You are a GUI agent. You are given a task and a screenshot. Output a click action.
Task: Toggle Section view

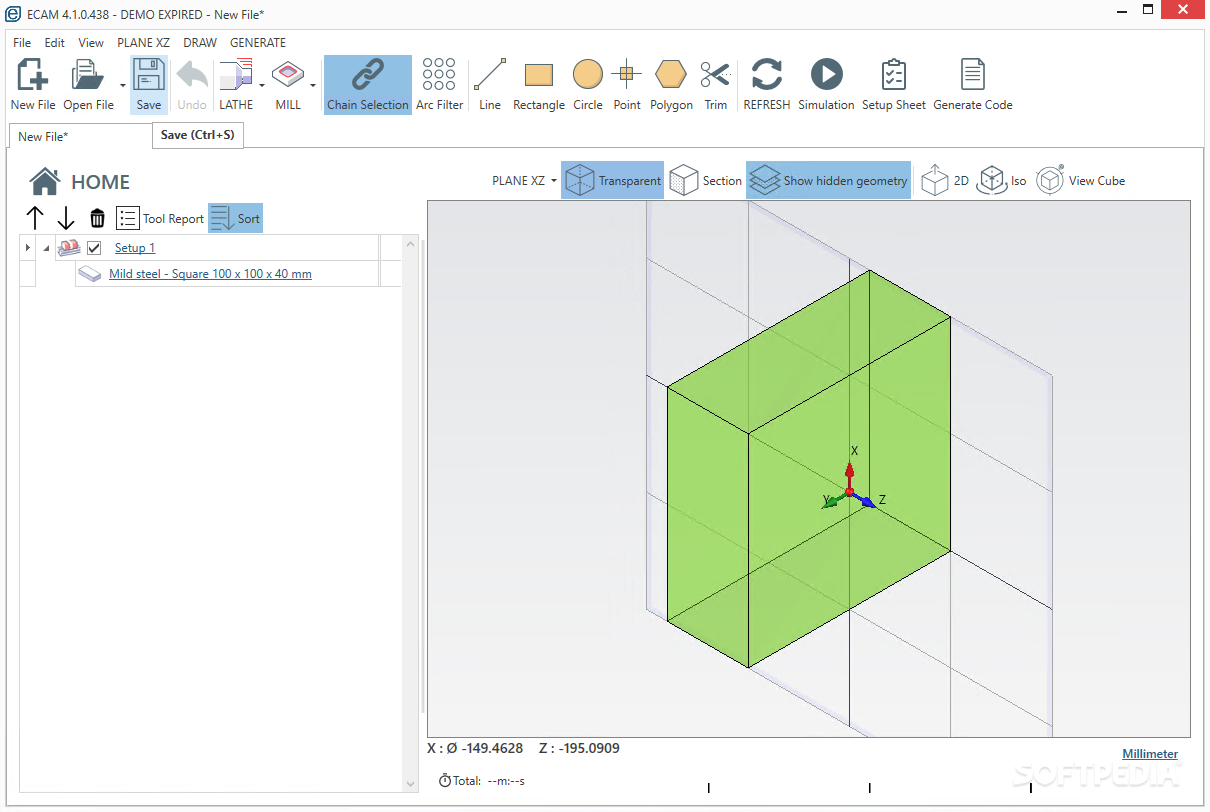click(706, 181)
